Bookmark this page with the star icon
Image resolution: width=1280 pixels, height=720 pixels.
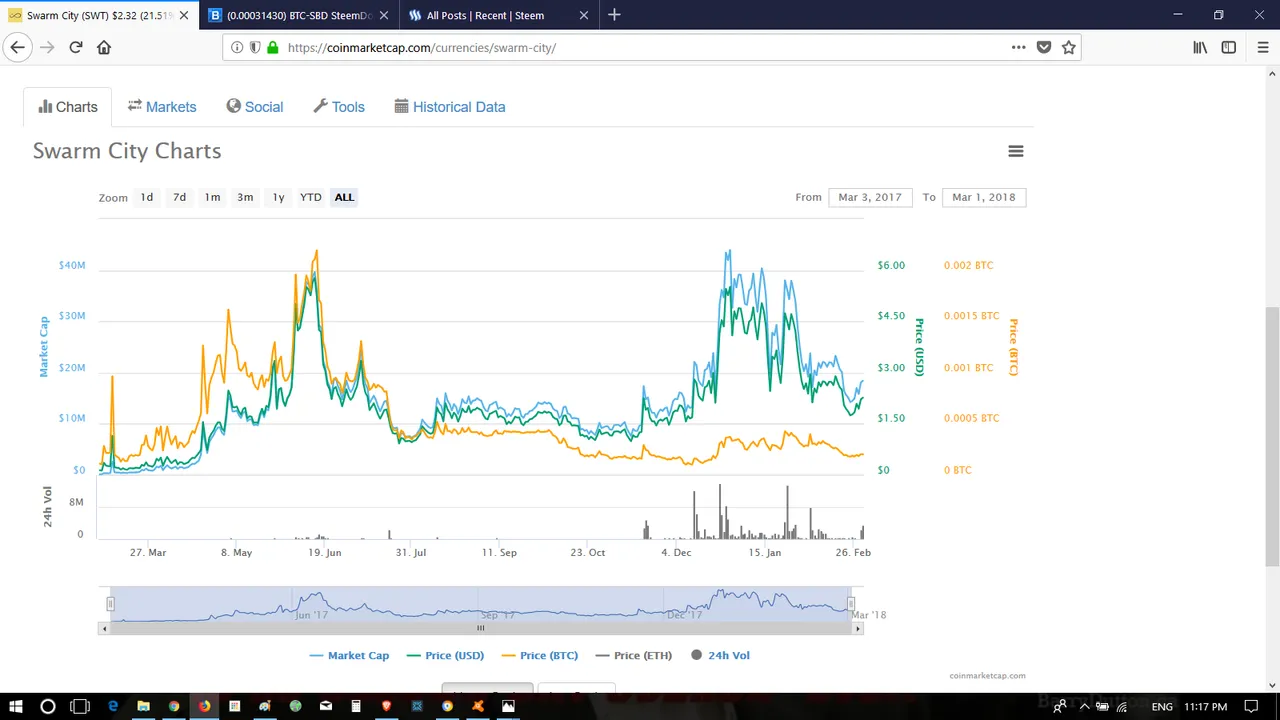[1068, 47]
